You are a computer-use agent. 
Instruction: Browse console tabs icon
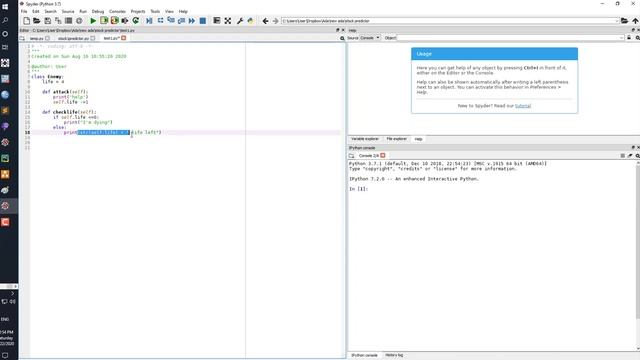(351, 156)
